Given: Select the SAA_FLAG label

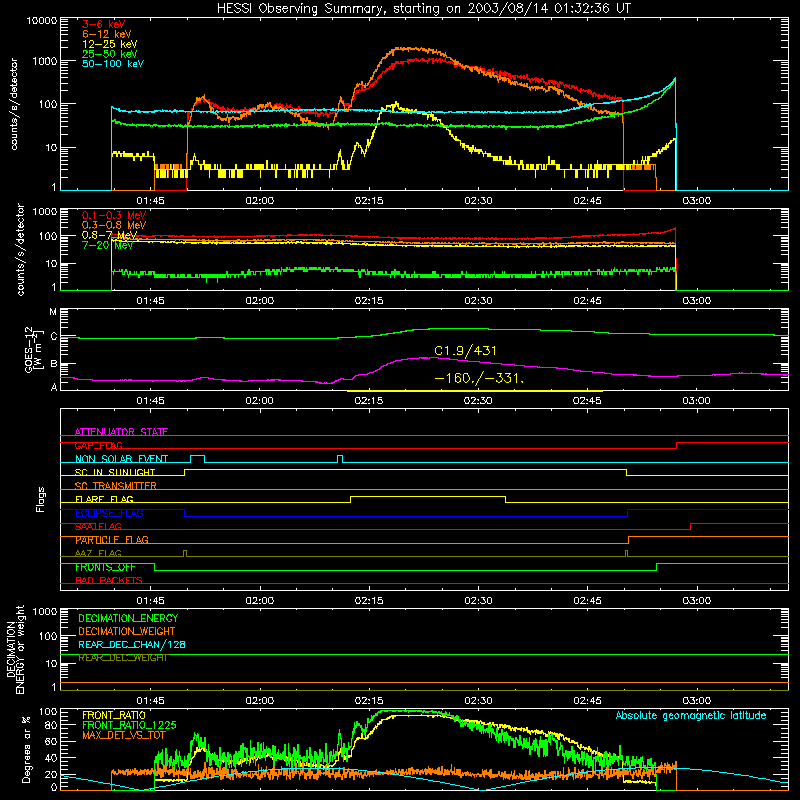Looking at the screenshot, I should click(98, 526).
